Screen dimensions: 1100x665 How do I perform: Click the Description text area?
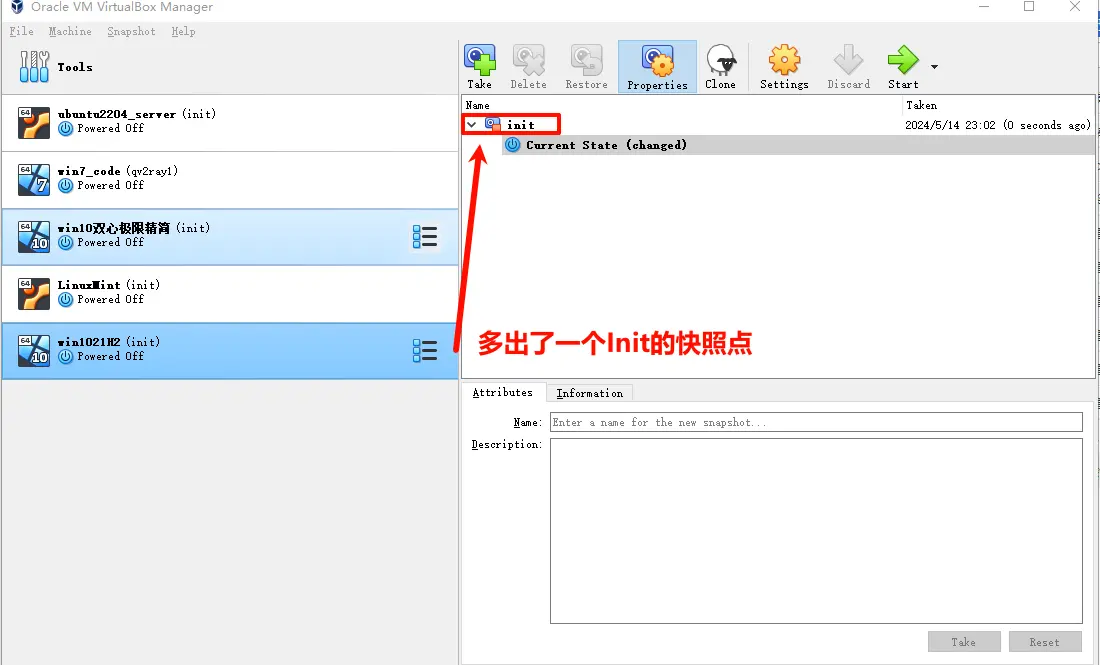(x=816, y=531)
